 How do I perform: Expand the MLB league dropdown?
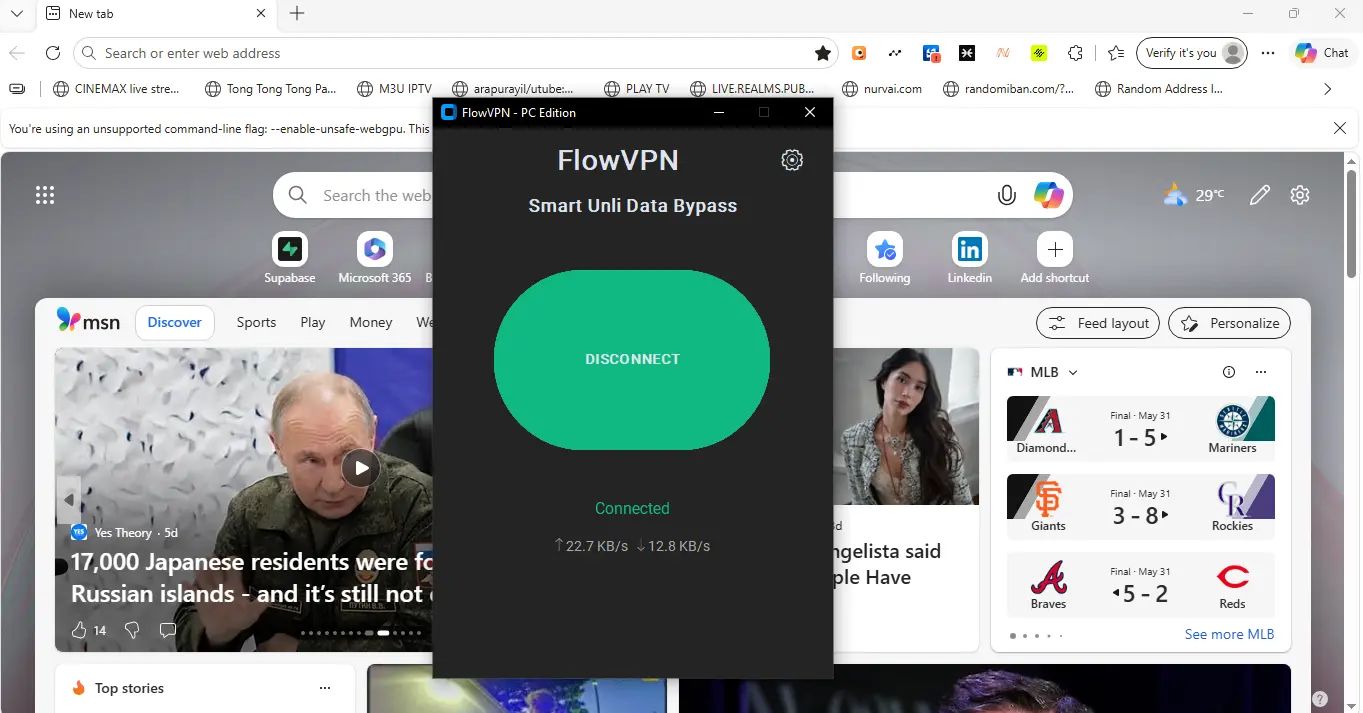point(1073,372)
